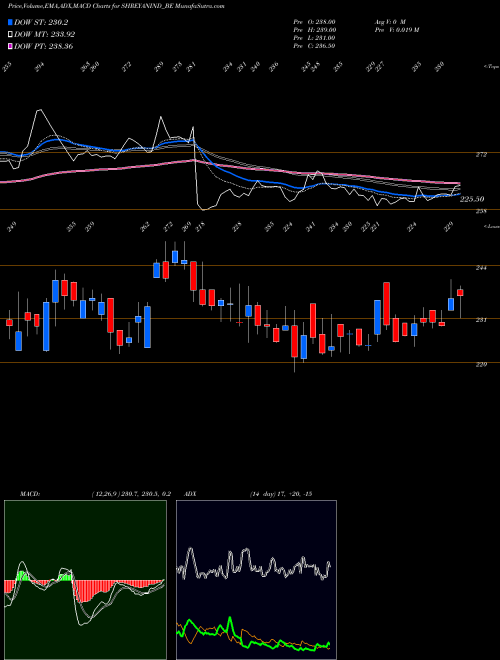This screenshot has height=660, width=500.
Task: Click the white DOW MT legend swatch
Action: tap(10, 35)
